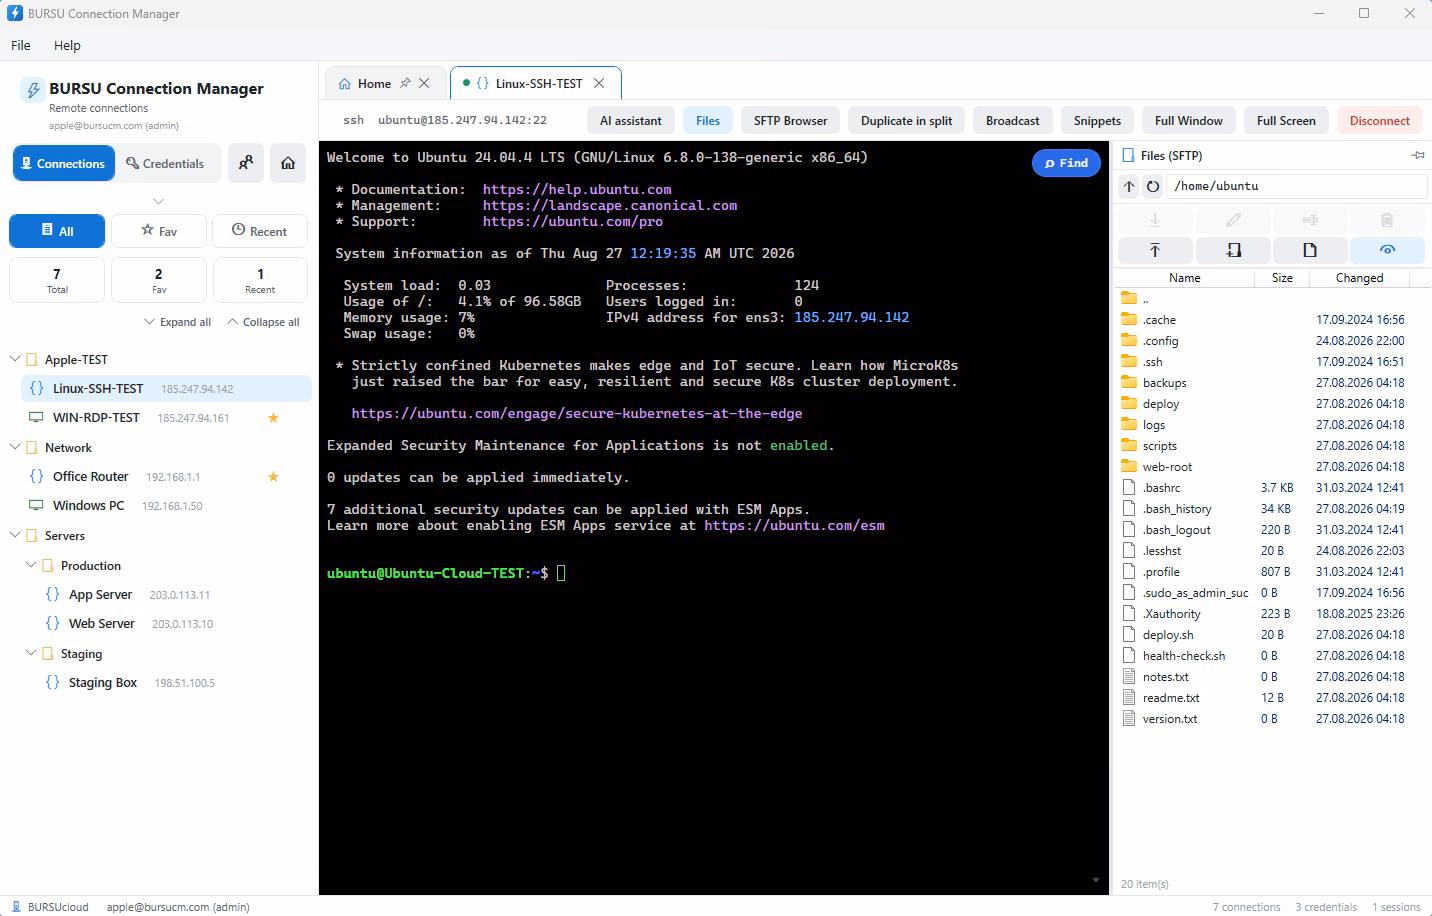Click the Broadcast button
This screenshot has height=916, width=1432.
1012,120
